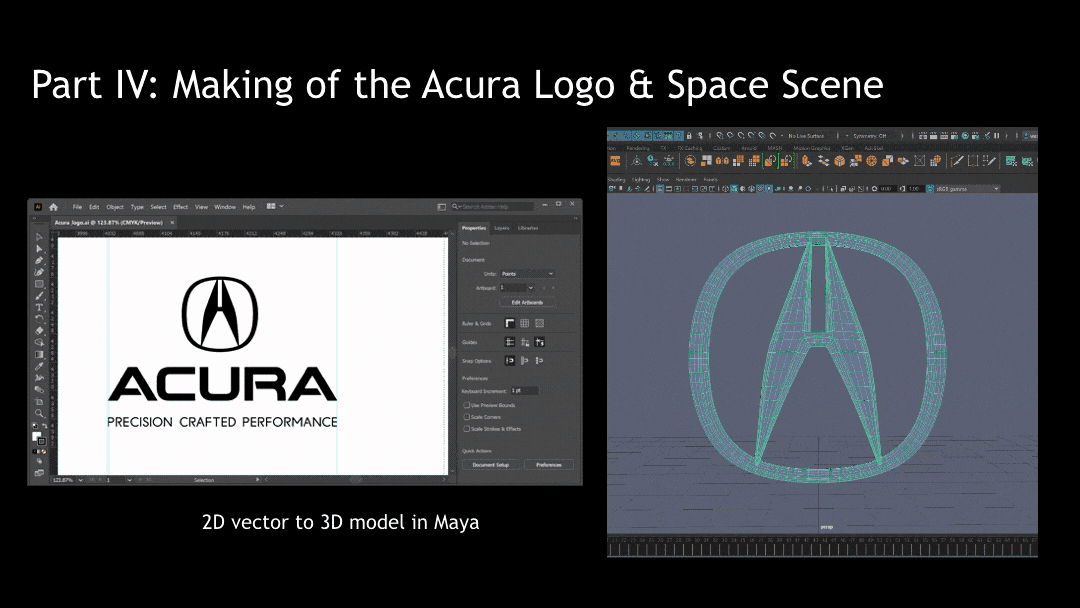Open the Maya Motion Graphics shelf tab
Viewport: 1080px width, 608px height.
coord(811,148)
